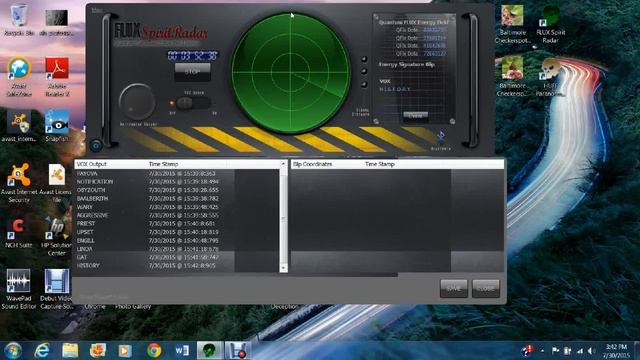The width and height of the screenshot is (640, 360).
Task: Click the taskbar clock showing 3:42 PM
Action: [x=616, y=351]
